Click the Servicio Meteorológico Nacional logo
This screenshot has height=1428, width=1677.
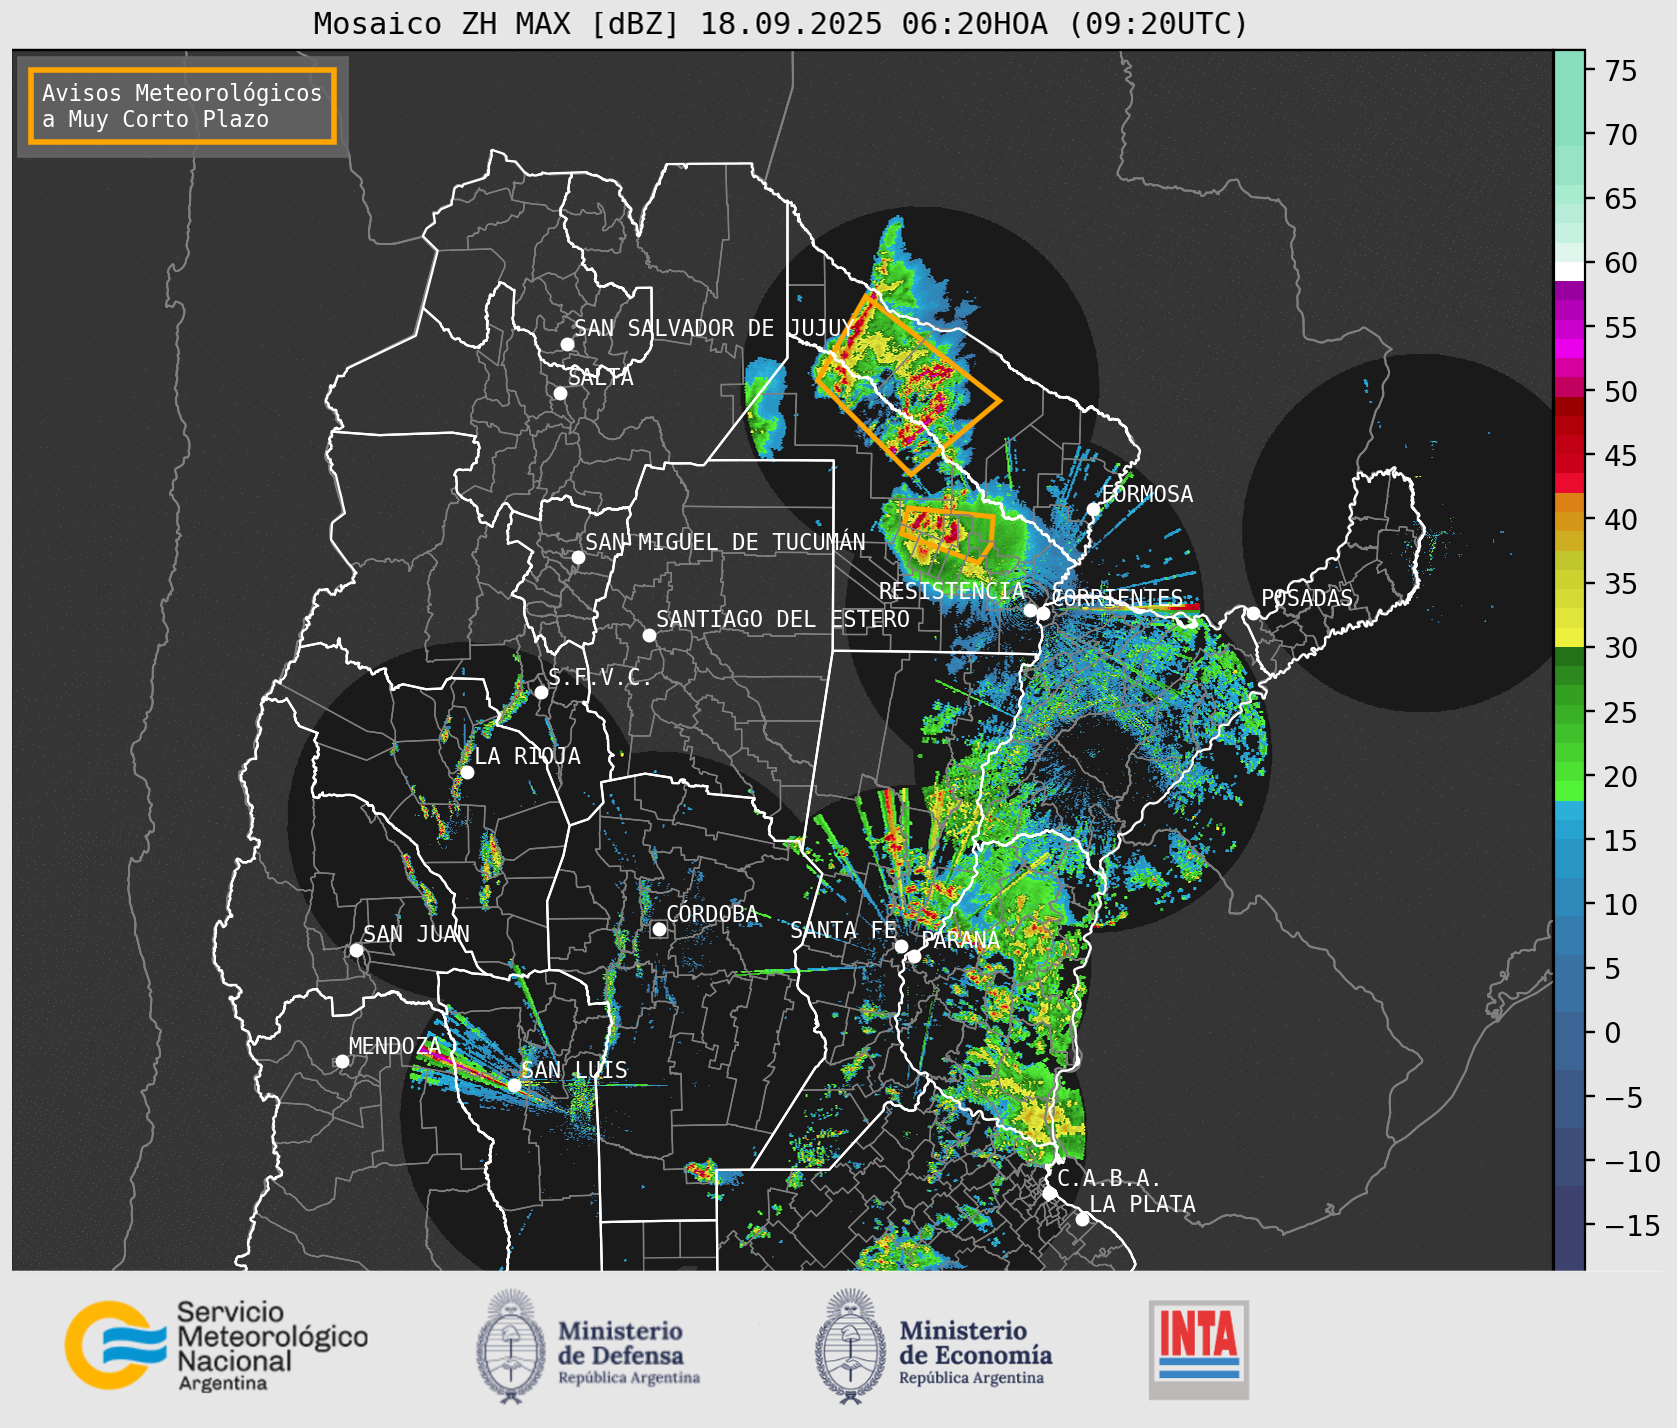(x=216, y=1345)
